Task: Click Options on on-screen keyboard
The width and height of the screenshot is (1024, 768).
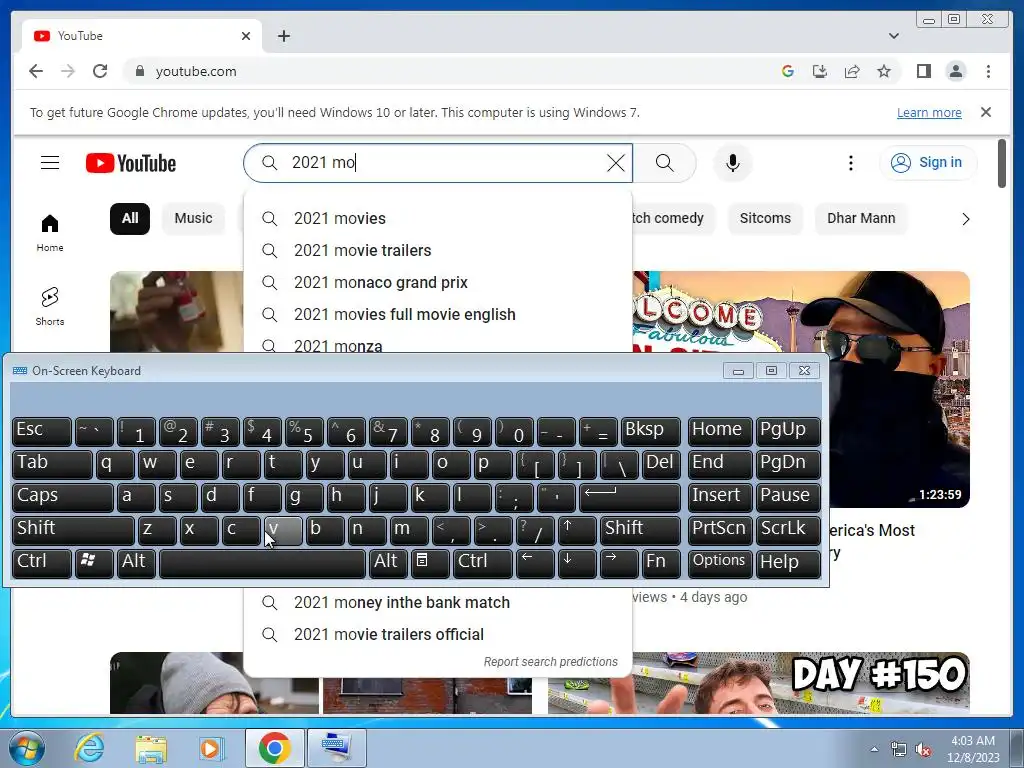Action: pos(720,562)
